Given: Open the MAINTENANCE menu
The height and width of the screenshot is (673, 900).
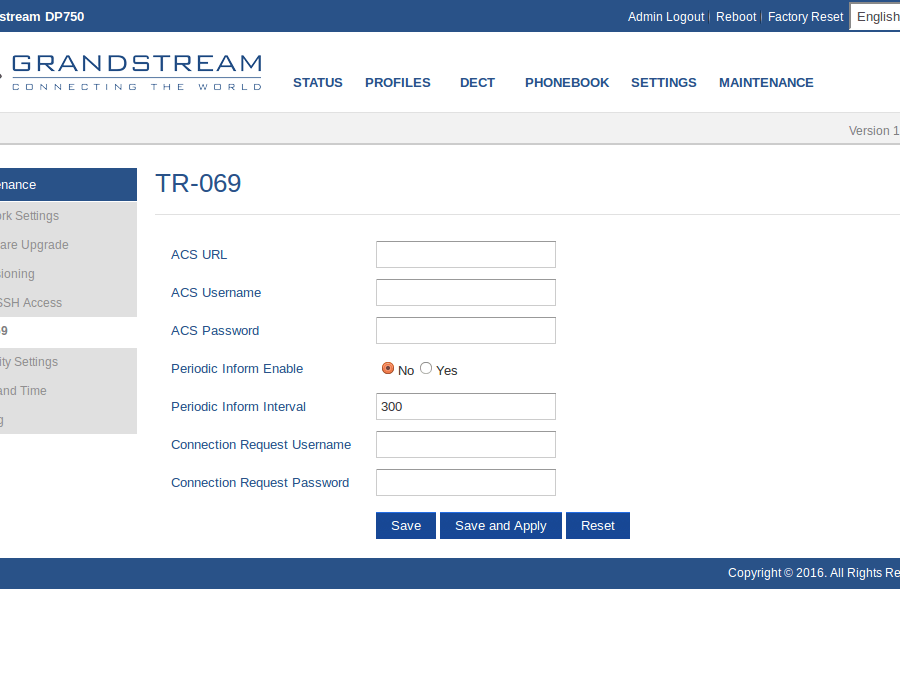Looking at the screenshot, I should [x=765, y=83].
